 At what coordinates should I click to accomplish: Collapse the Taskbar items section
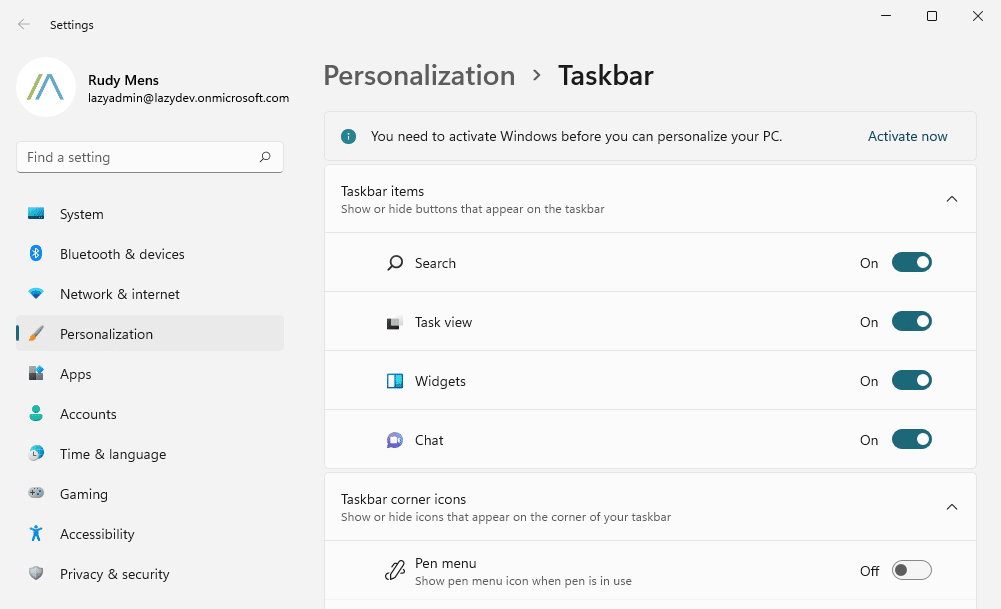952,199
